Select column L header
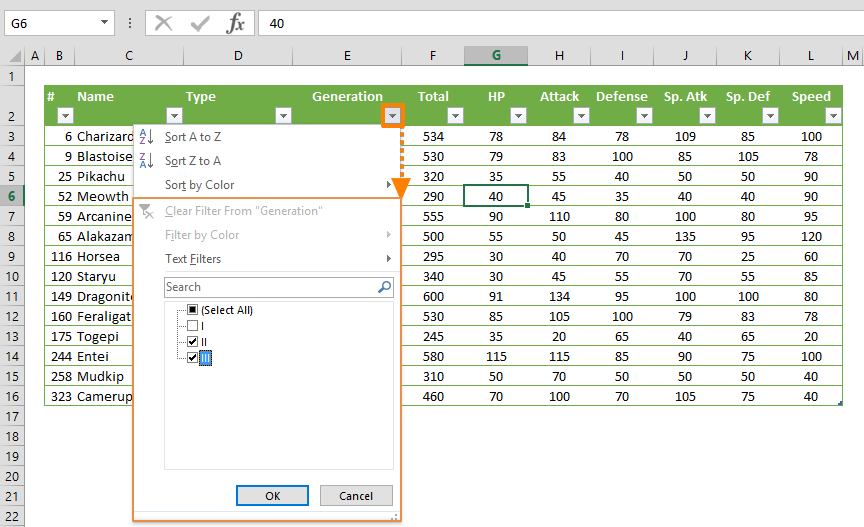Image resolution: width=864 pixels, height=527 pixels. tap(811, 56)
